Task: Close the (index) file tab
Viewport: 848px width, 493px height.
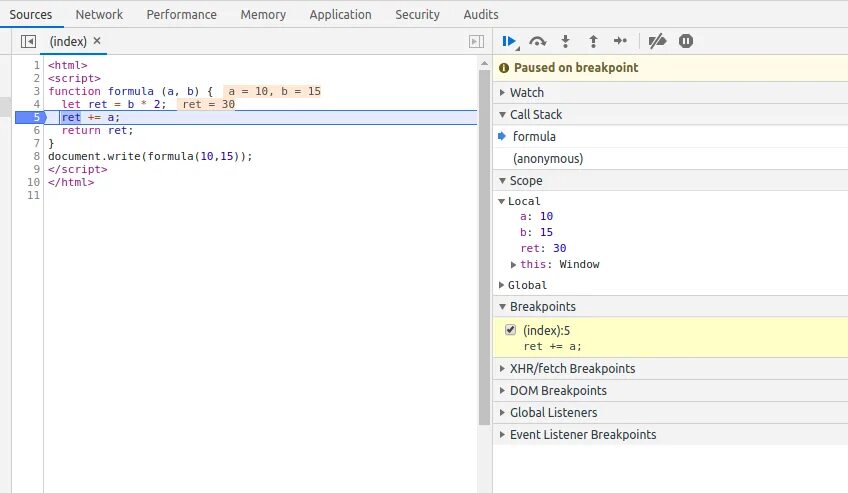Action: 97,41
